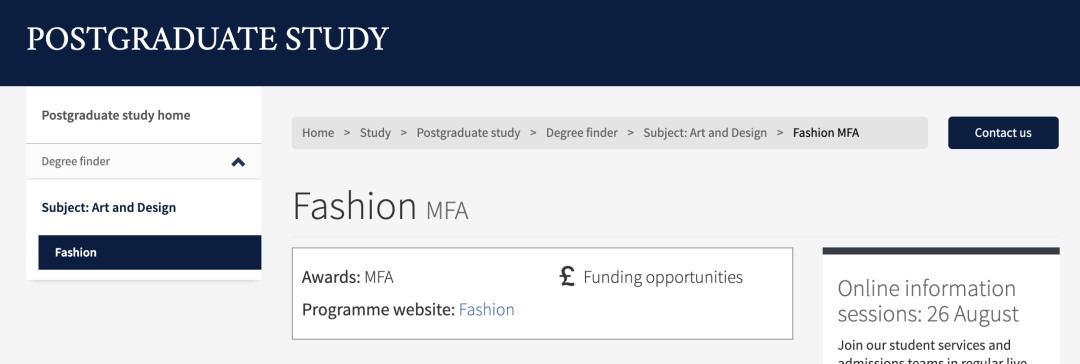This screenshot has height=364, width=1080.
Task: Click the pound sterling funding icon
Action: (x=567, y=276)
